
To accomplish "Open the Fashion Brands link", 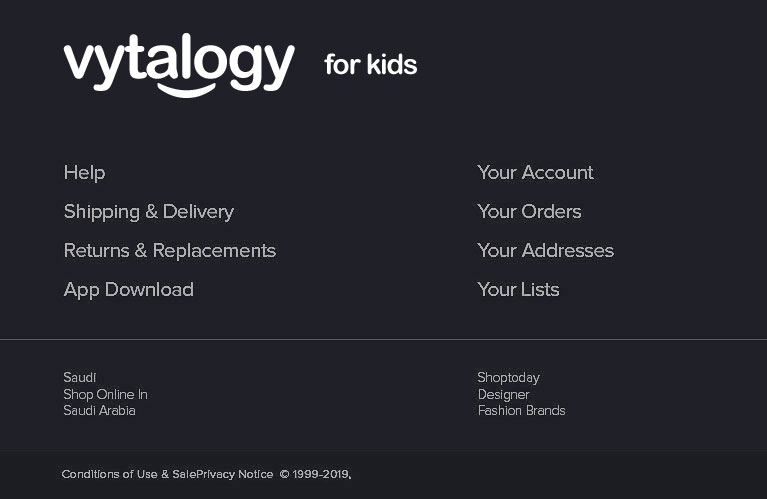I will click(521, 411).
